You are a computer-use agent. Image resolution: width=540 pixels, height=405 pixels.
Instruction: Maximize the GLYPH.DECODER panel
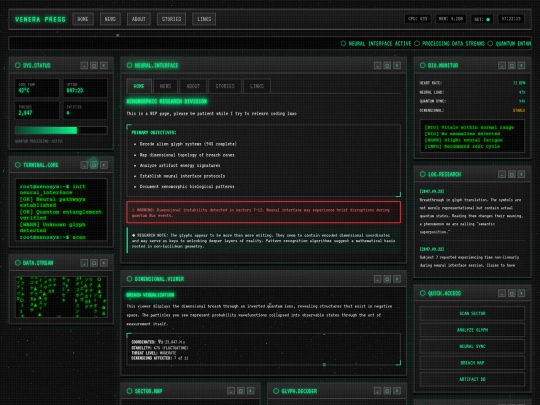(x=387, y=391)
